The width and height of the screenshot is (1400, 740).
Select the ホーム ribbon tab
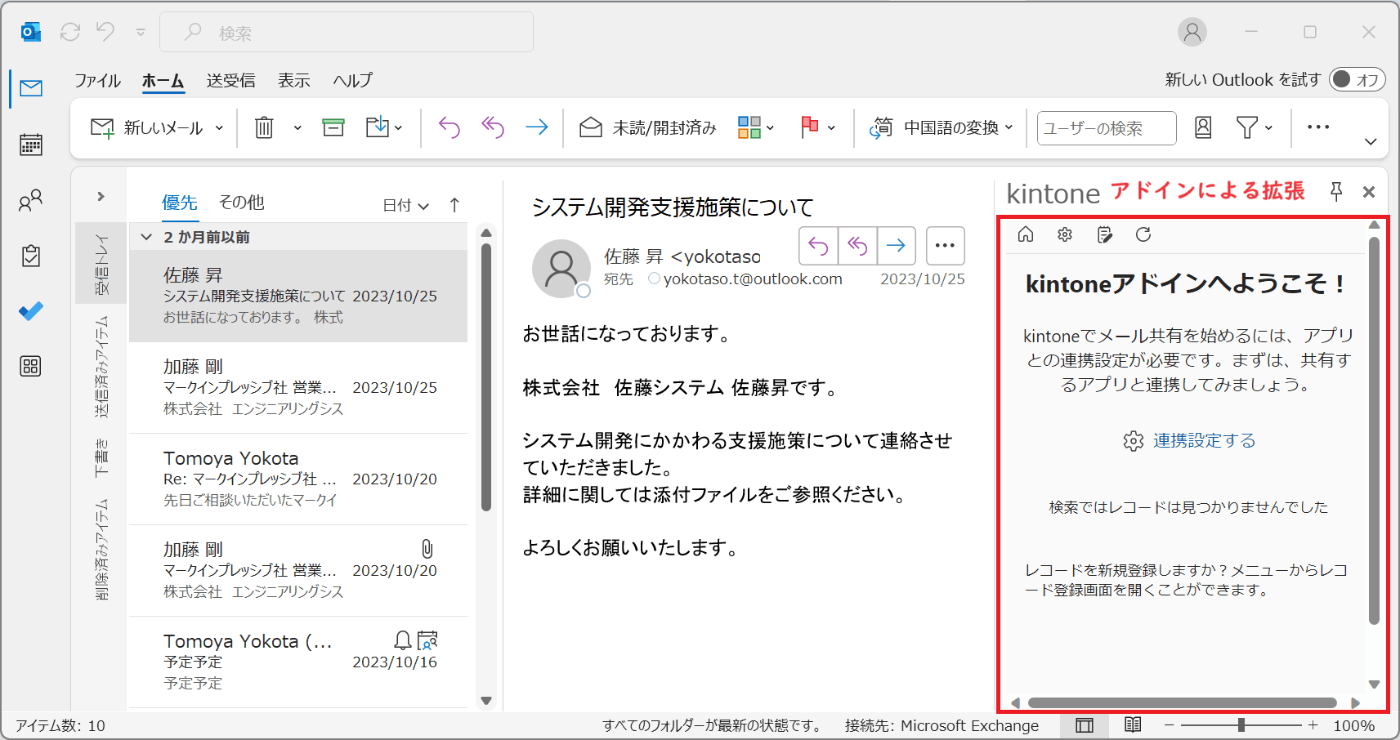coord(163,81)
